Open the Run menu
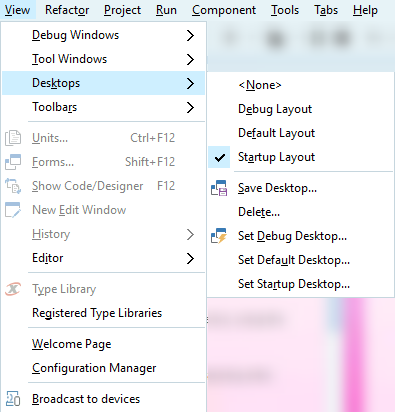The height and width of the screenshot is (412, 395). click(166, 10)
